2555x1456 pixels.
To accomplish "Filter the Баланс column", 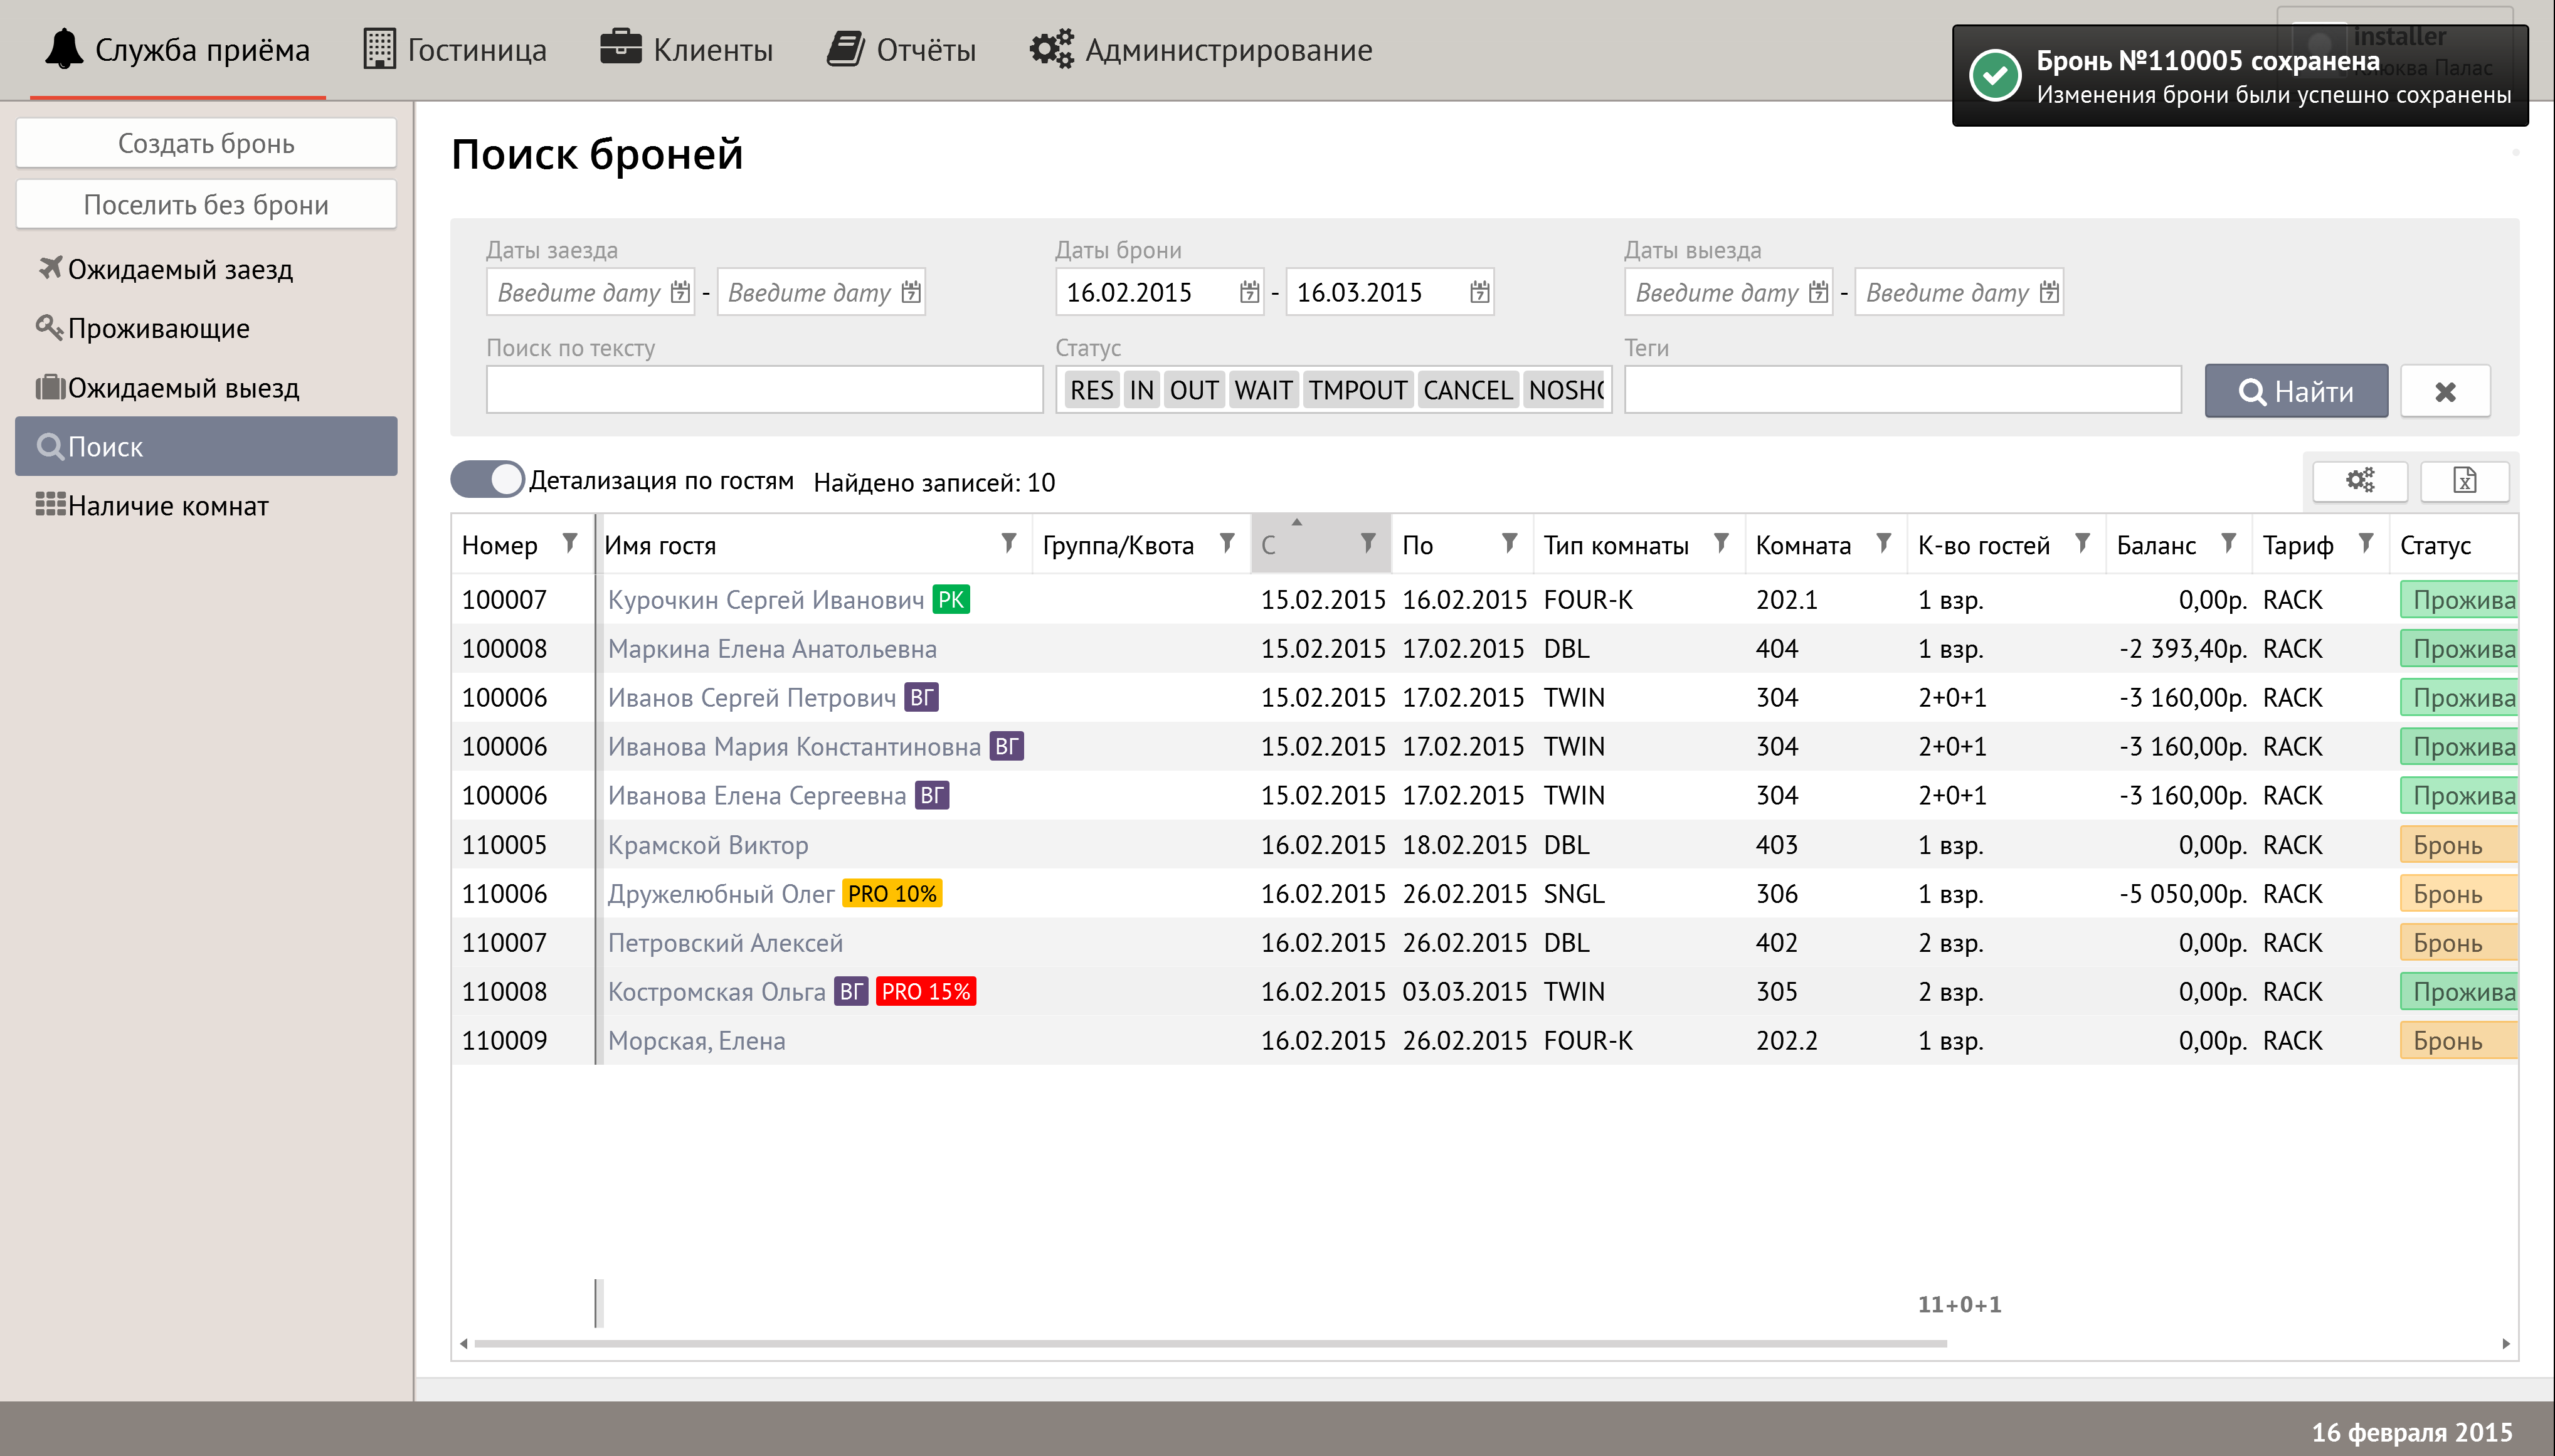I will [x=2228, y=543].
